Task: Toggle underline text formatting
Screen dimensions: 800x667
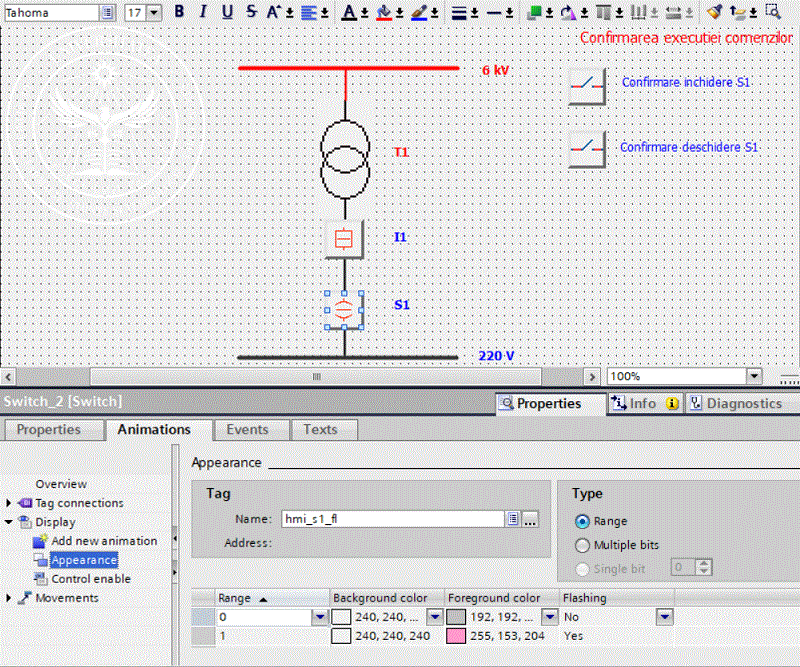Action: click(x=227, y=12)
